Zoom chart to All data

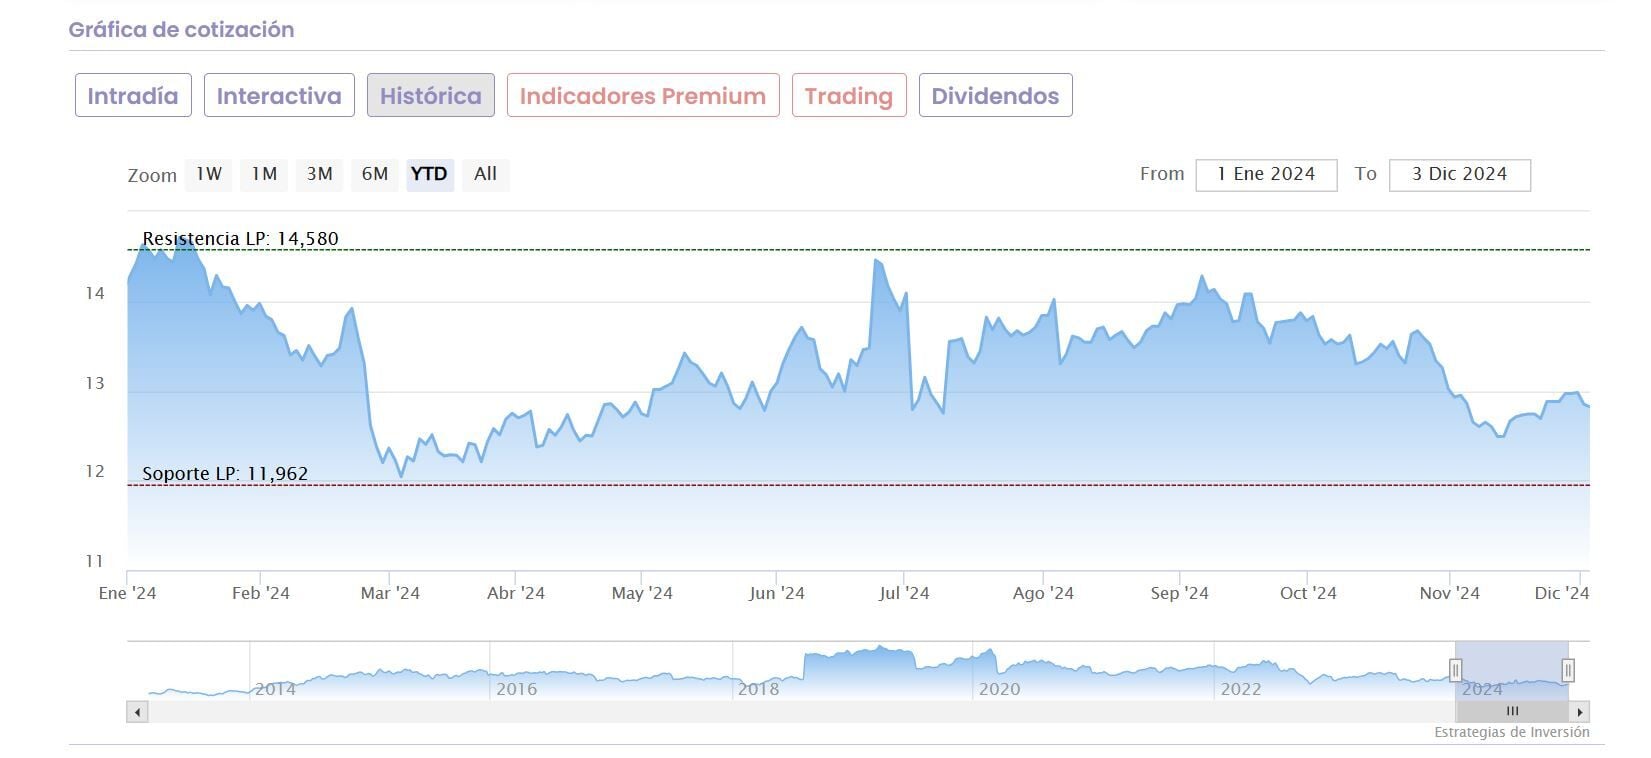pos(486,174)
